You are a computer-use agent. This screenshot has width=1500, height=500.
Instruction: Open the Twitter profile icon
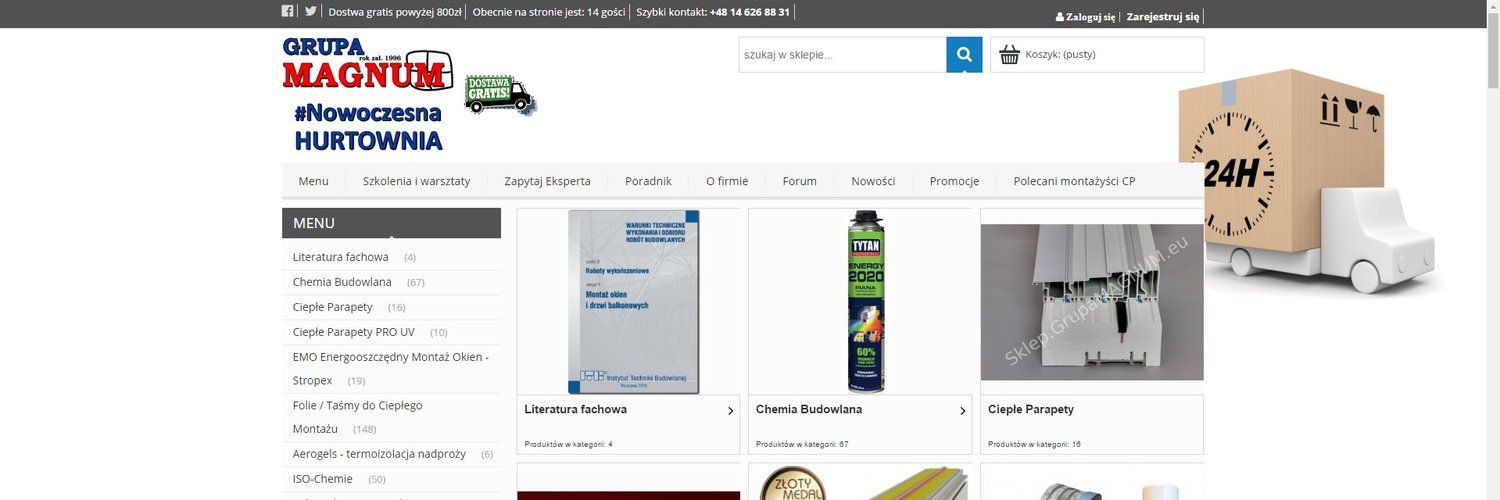tap(311, 12)
